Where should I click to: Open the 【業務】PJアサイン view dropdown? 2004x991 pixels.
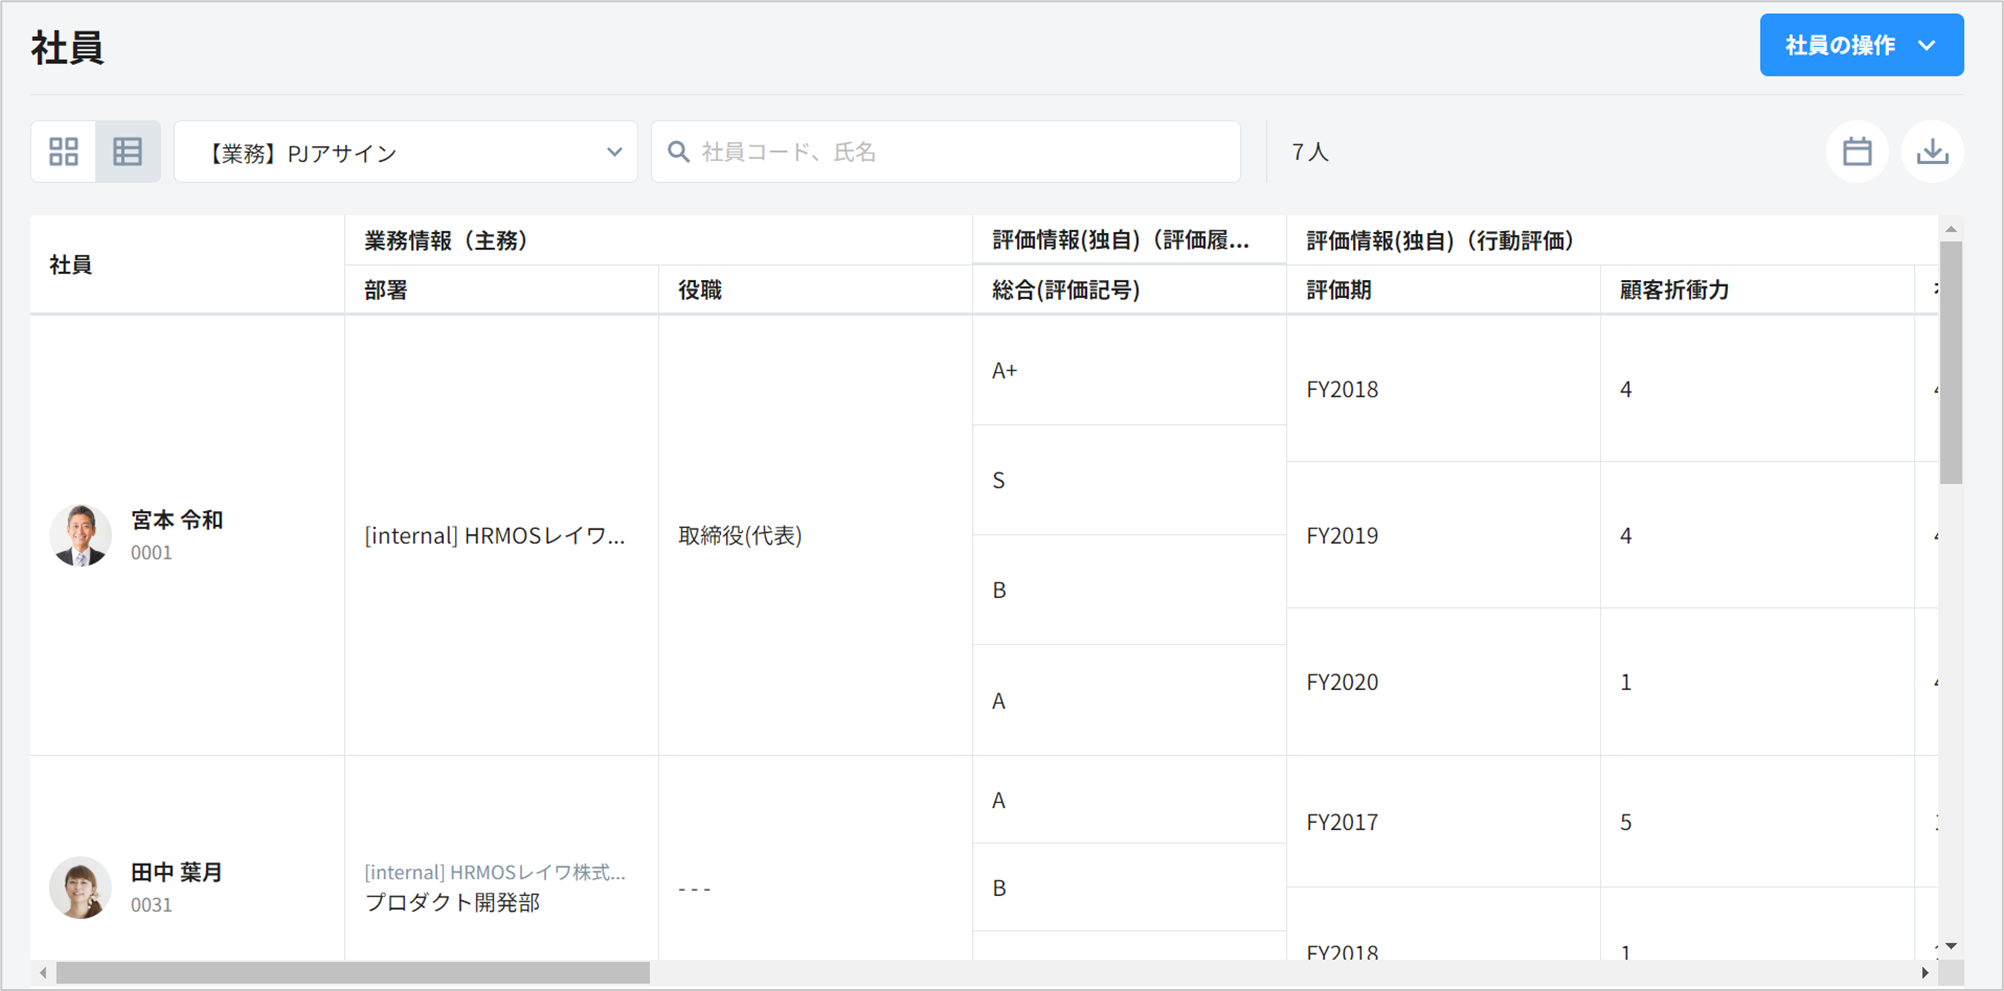[x=406, y=152]
